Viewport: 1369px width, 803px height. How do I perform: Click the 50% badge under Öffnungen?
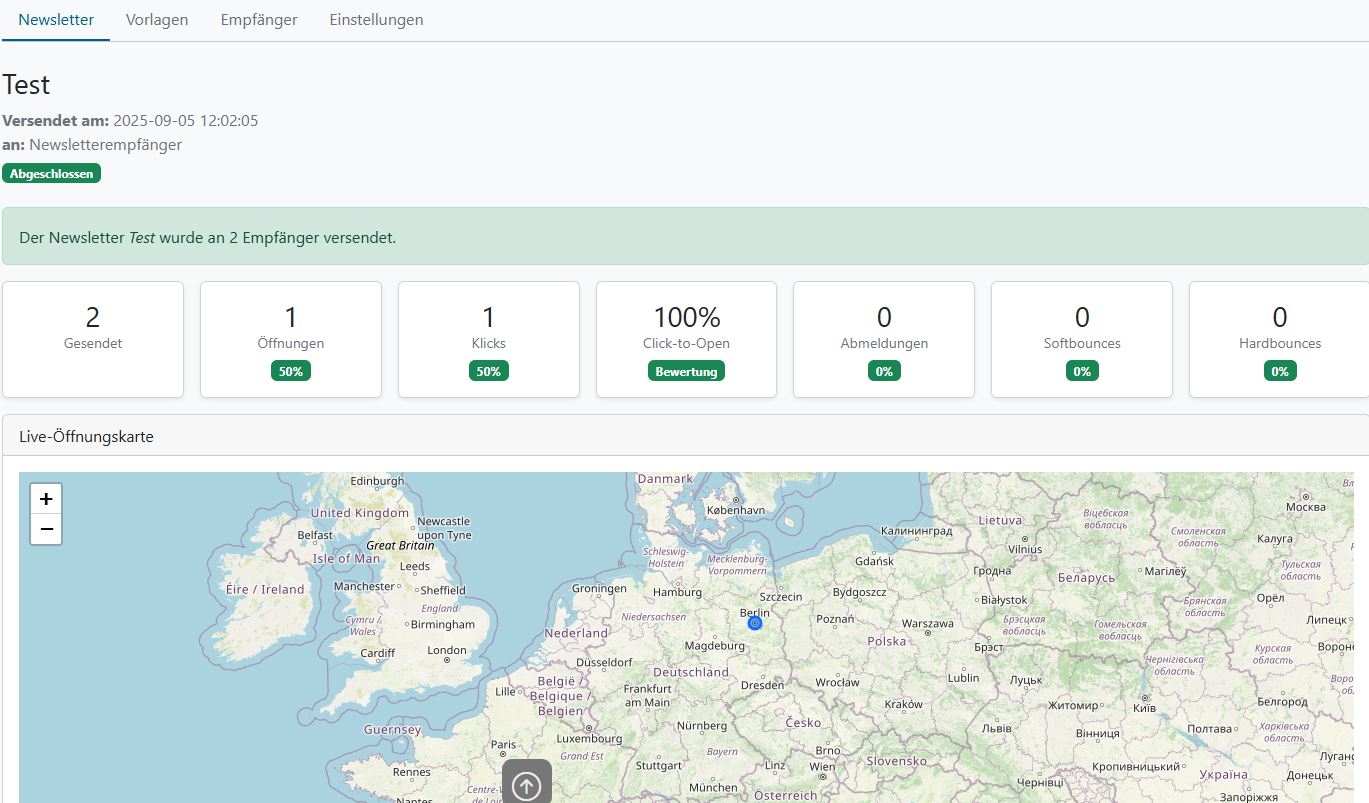coord(290,370)
